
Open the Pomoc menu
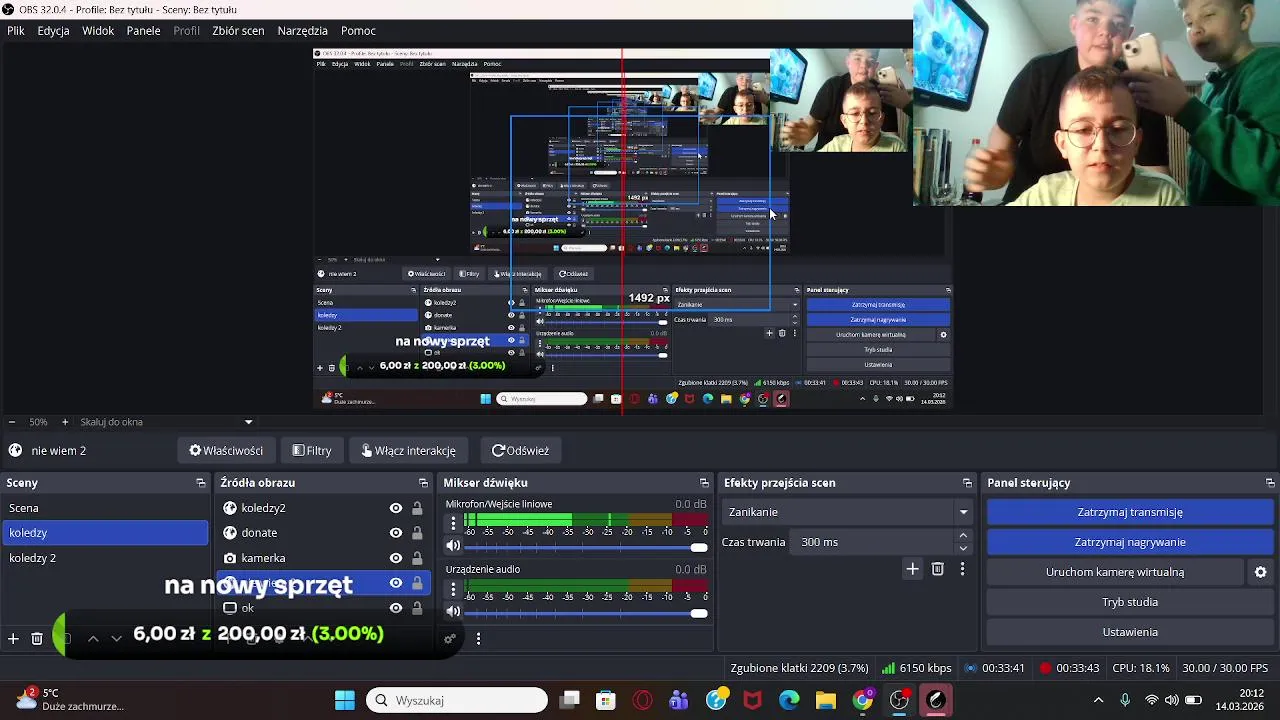358,31
